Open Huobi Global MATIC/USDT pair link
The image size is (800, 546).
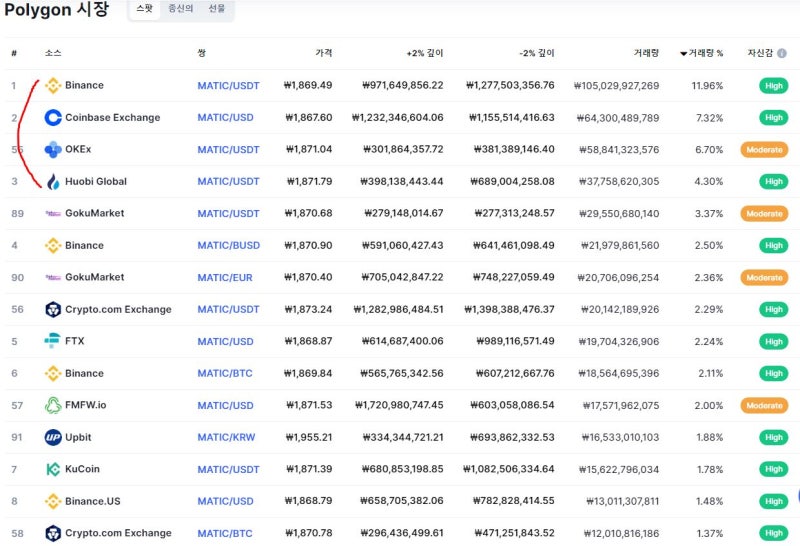(228, 181)
